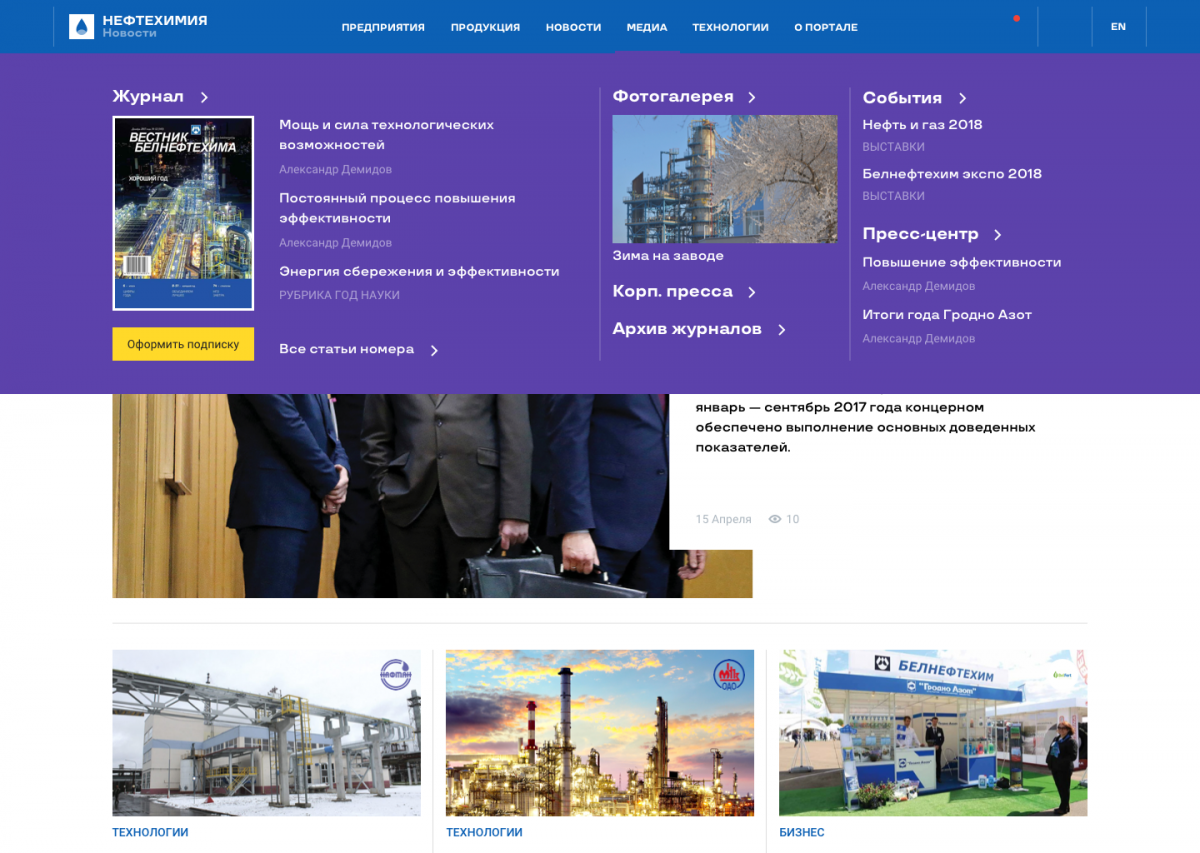Open the Белнефтехим exhibition stand card image
The width and height of the screenshot is (1200, 853).
pyautogui.click(x=933, y=733)
